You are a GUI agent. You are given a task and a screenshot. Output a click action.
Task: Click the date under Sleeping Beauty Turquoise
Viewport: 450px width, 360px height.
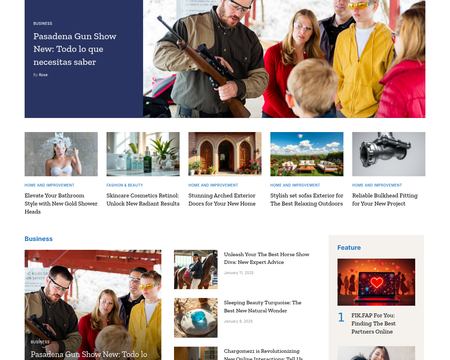pos(238,321)
